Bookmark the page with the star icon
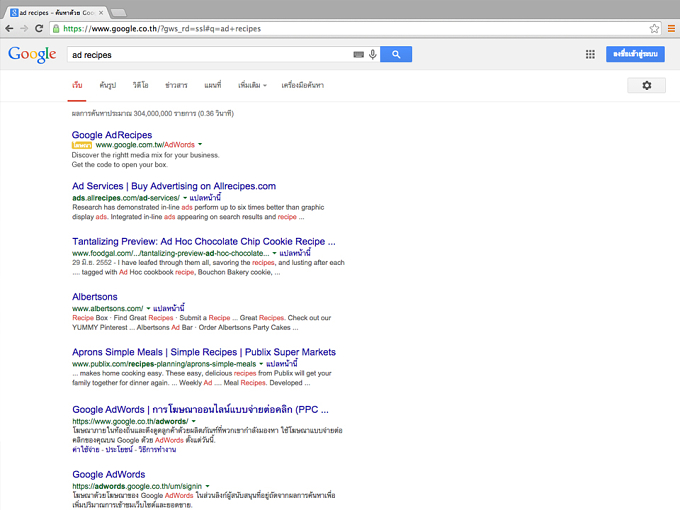 (654, 29)
